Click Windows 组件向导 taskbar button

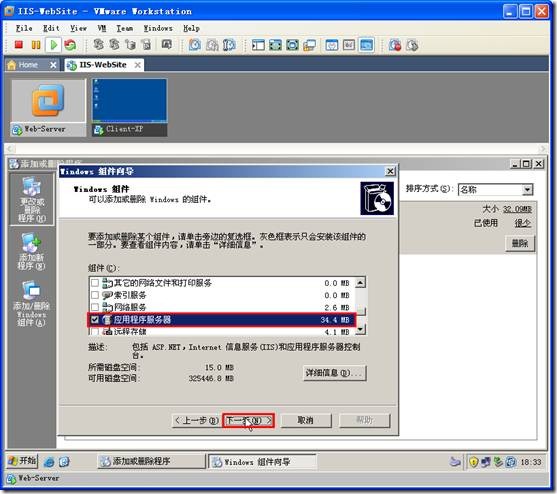(262, 462)
